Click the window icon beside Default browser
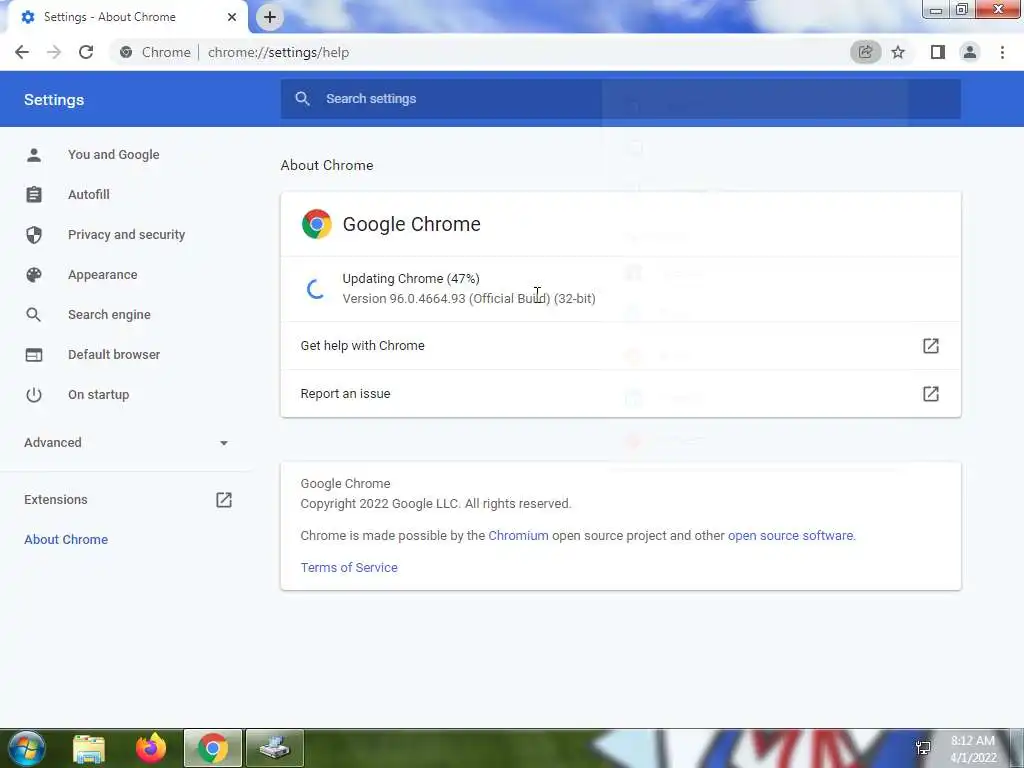 click(34, 355)
